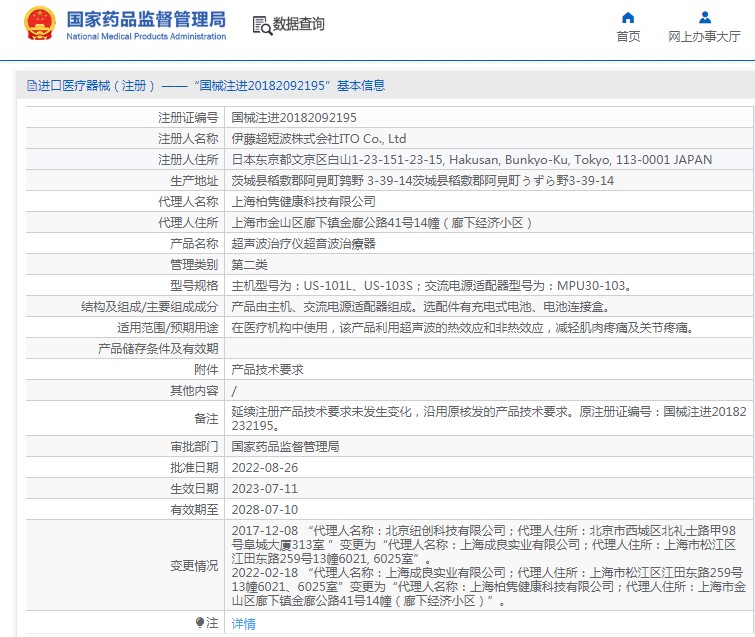
Task: Select the slash value in 其他内容 row
Action: [x=234, y=391]
